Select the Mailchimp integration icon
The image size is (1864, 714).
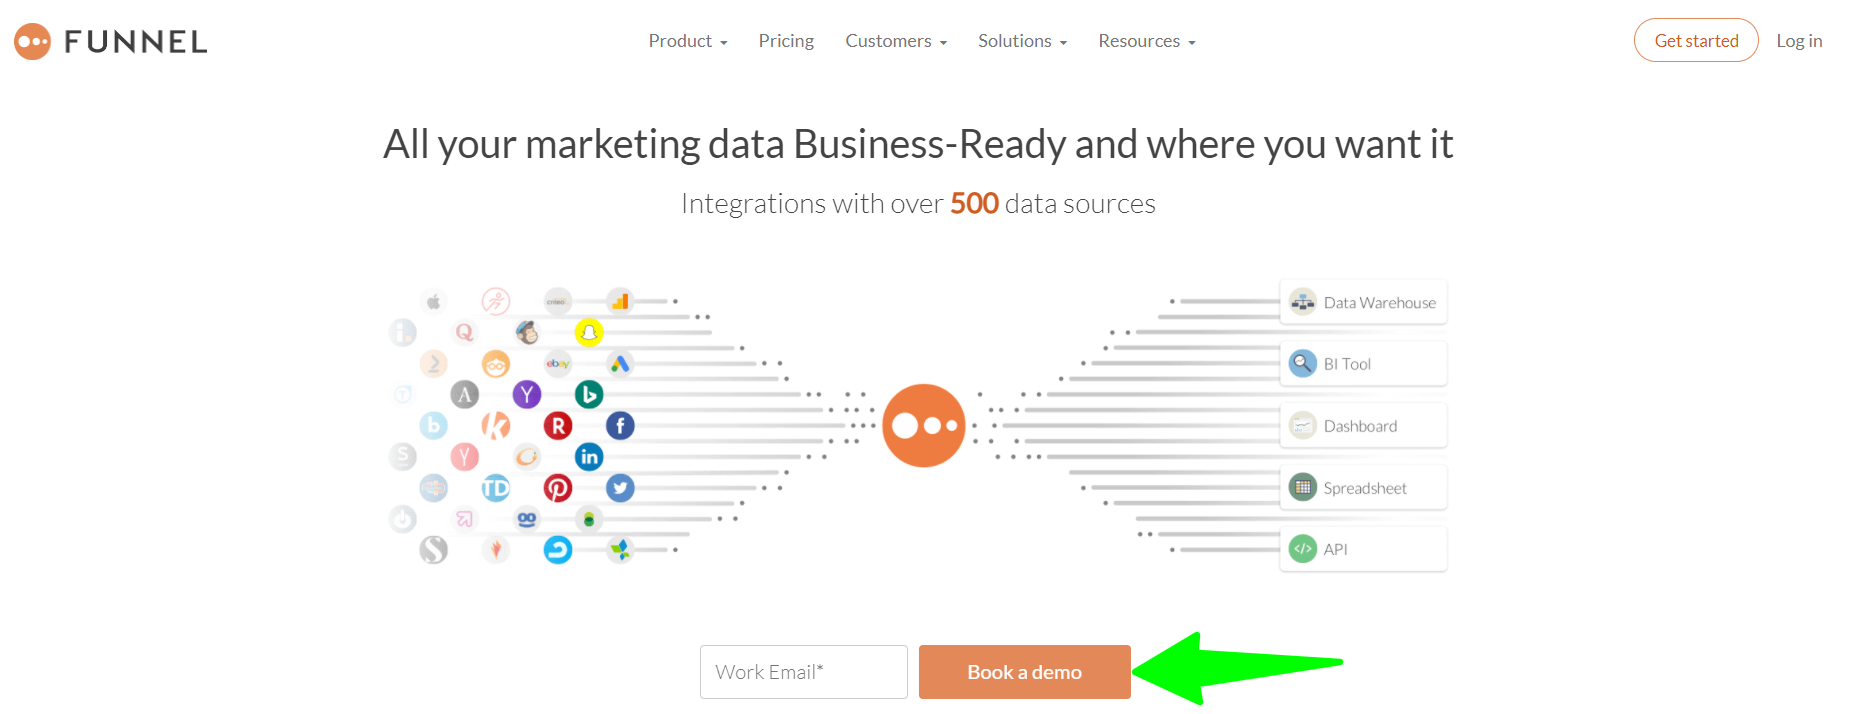526,333
